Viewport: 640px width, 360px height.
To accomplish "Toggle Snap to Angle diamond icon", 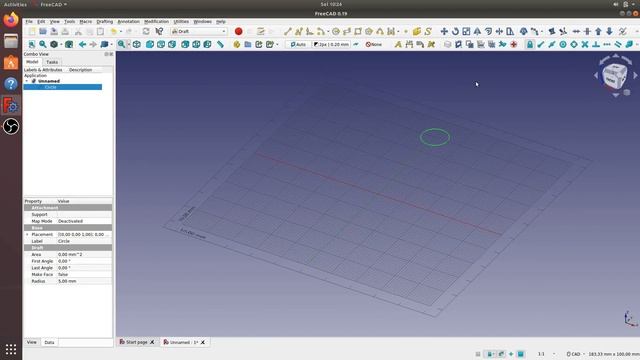I will point(574,44).
